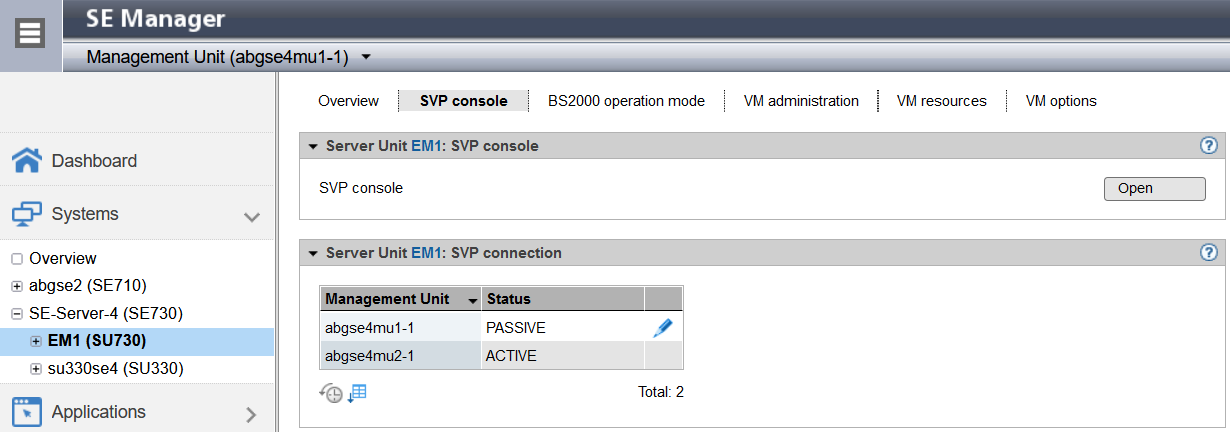Click the export table icon
Image resolution: width=1230 pixels, height=432 pixels.
pyautogui.click(x=357, y=393)
